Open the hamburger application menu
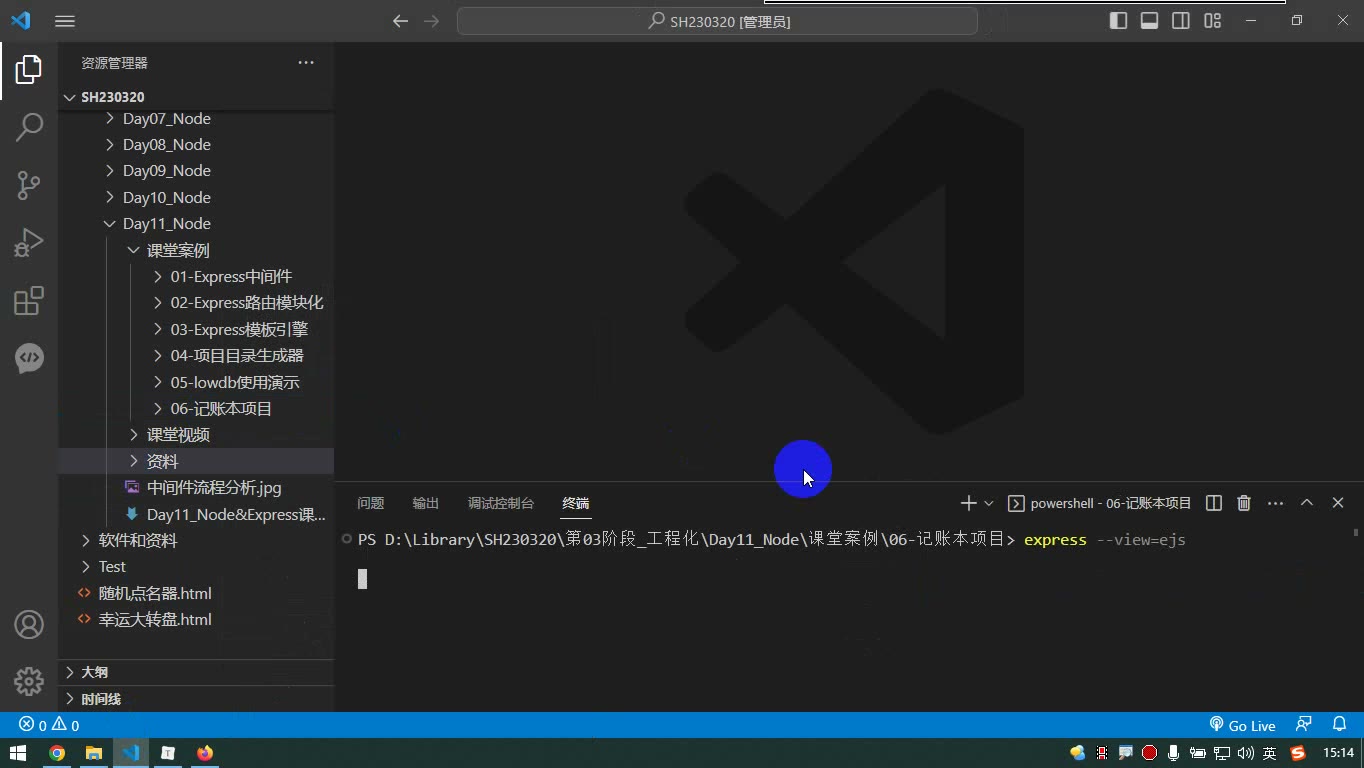1364x768 pixels. 65,21
